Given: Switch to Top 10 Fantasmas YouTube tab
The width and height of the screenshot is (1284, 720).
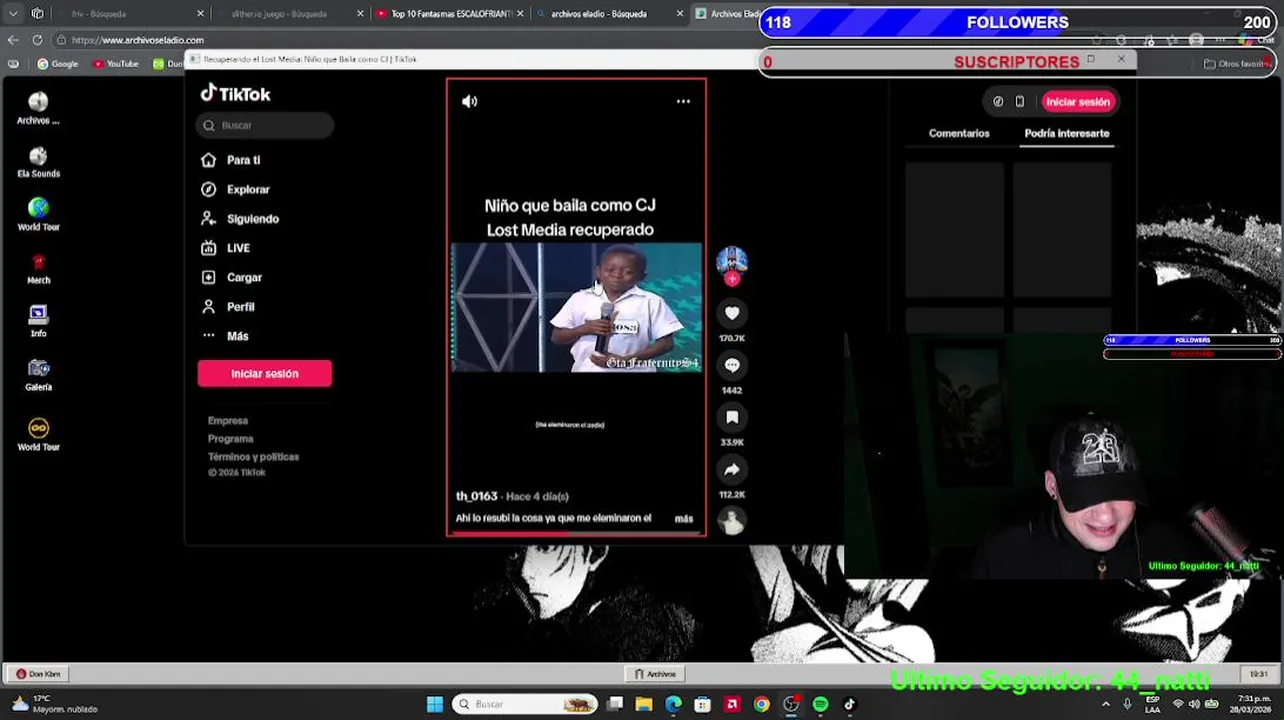Looking at the screenshot, I should pyautogui.click(x=450, y=14).
